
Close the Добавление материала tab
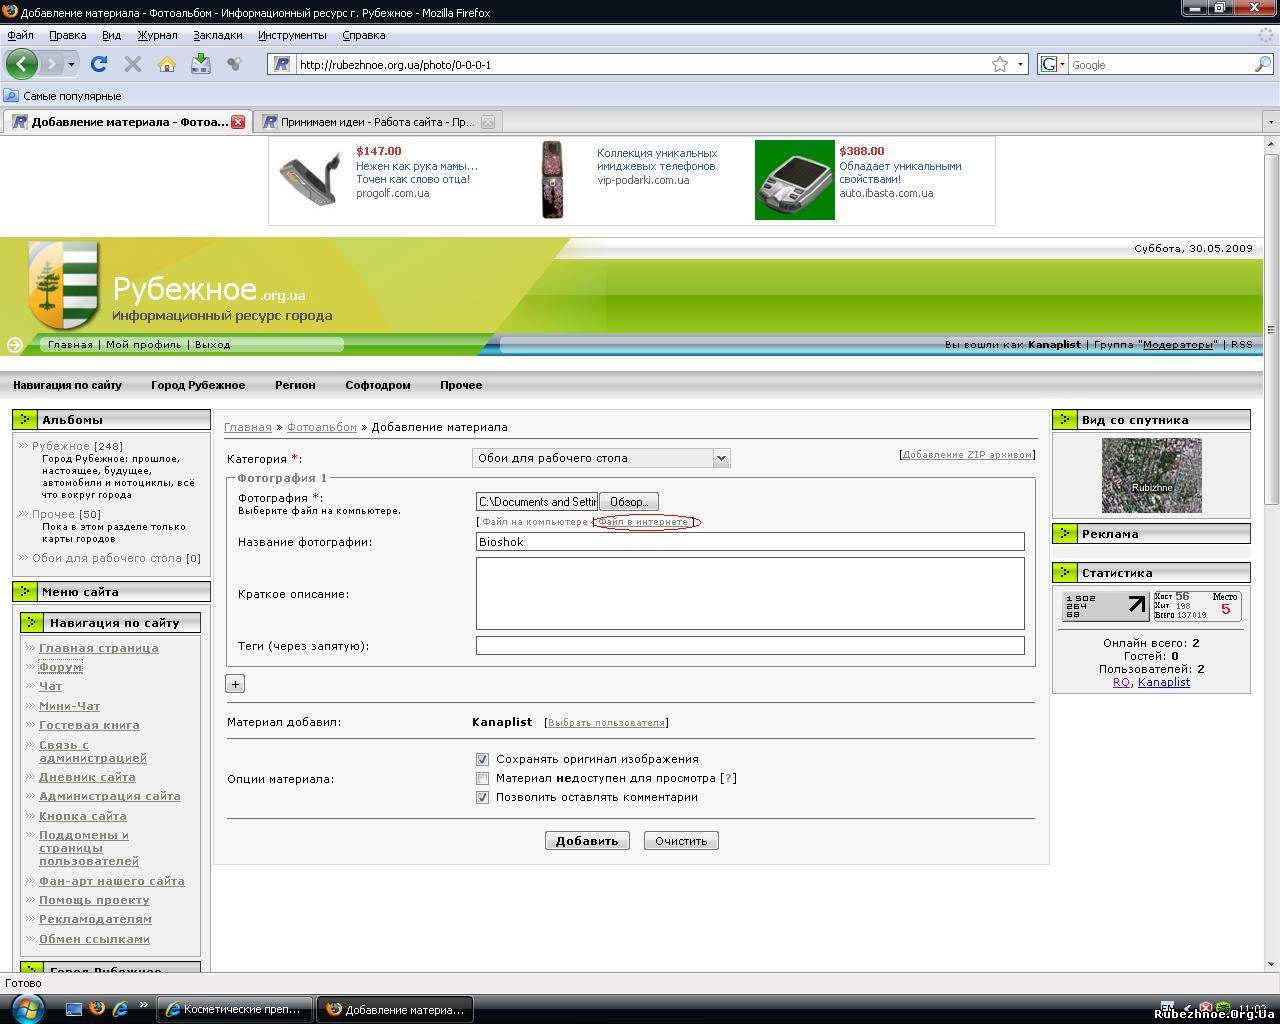pos(238,122)
